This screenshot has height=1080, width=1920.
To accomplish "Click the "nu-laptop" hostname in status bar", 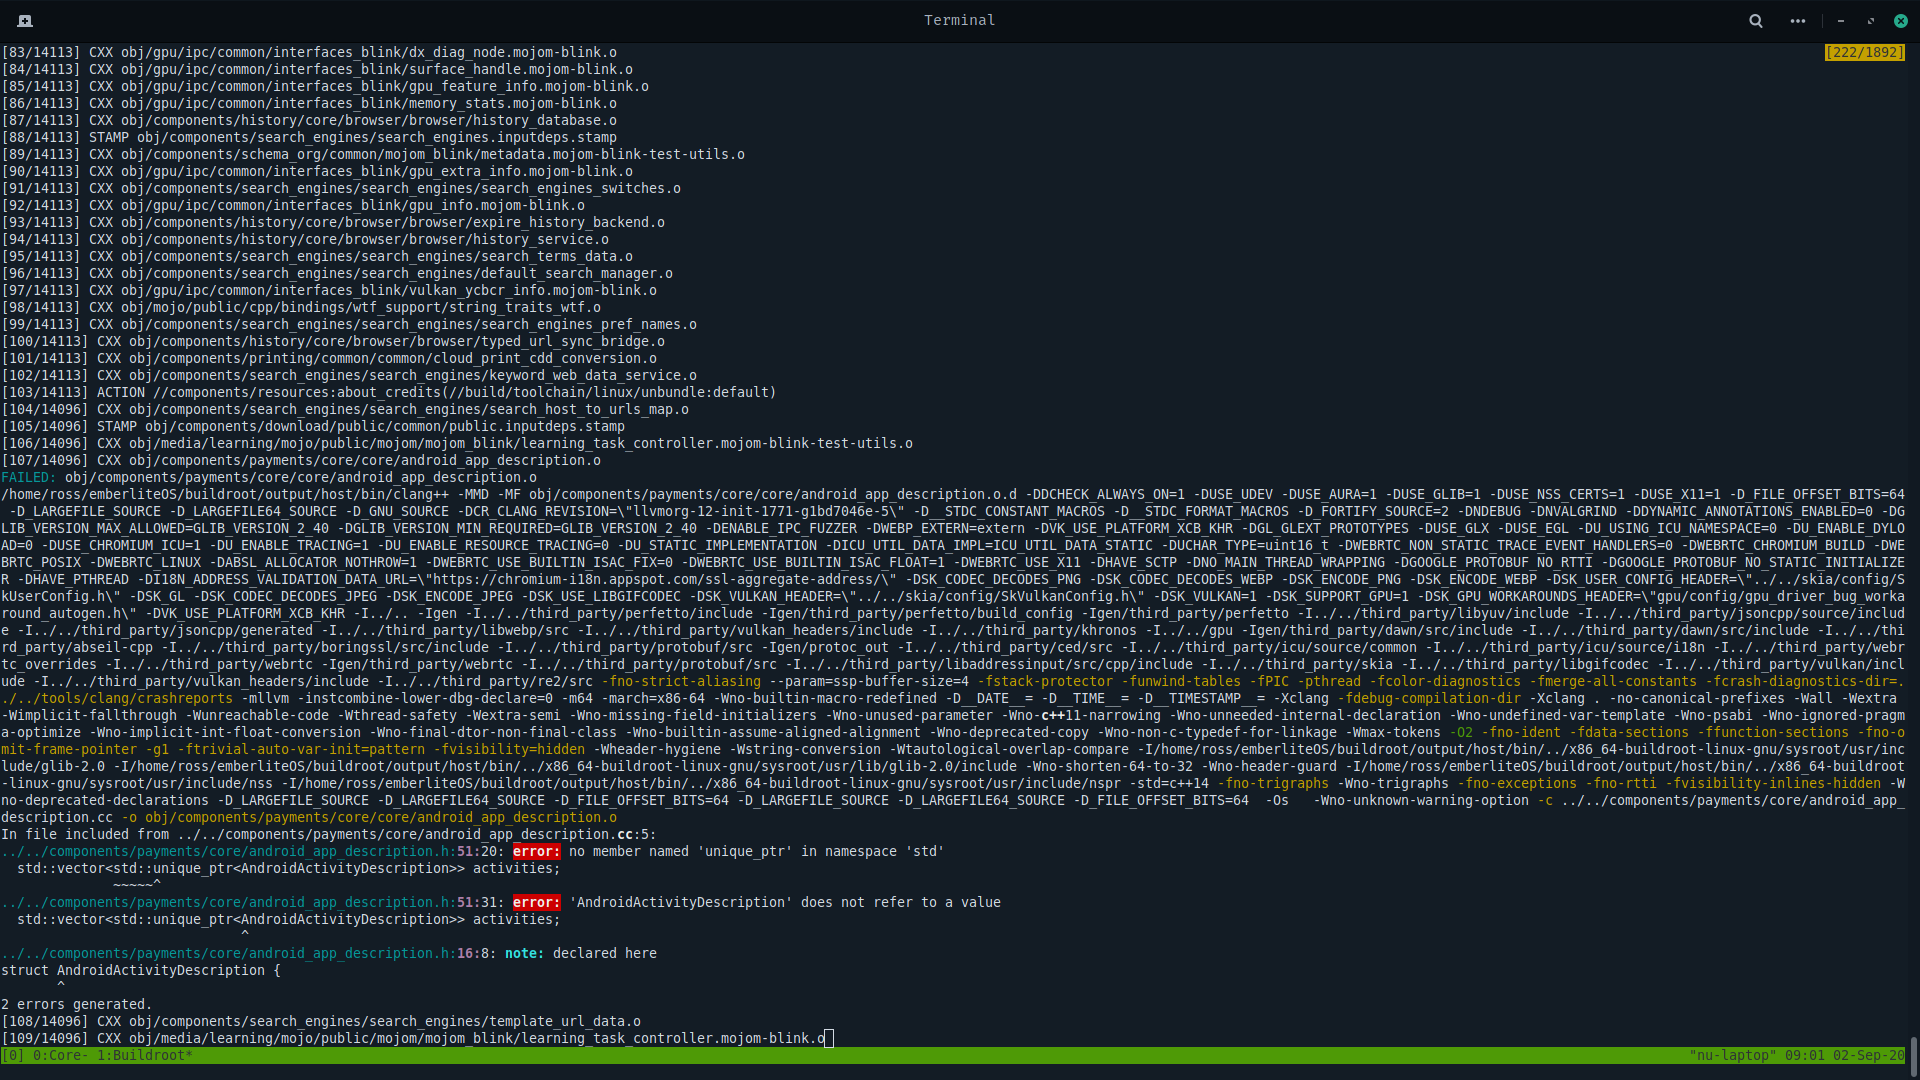I will pos(1732,1055).
